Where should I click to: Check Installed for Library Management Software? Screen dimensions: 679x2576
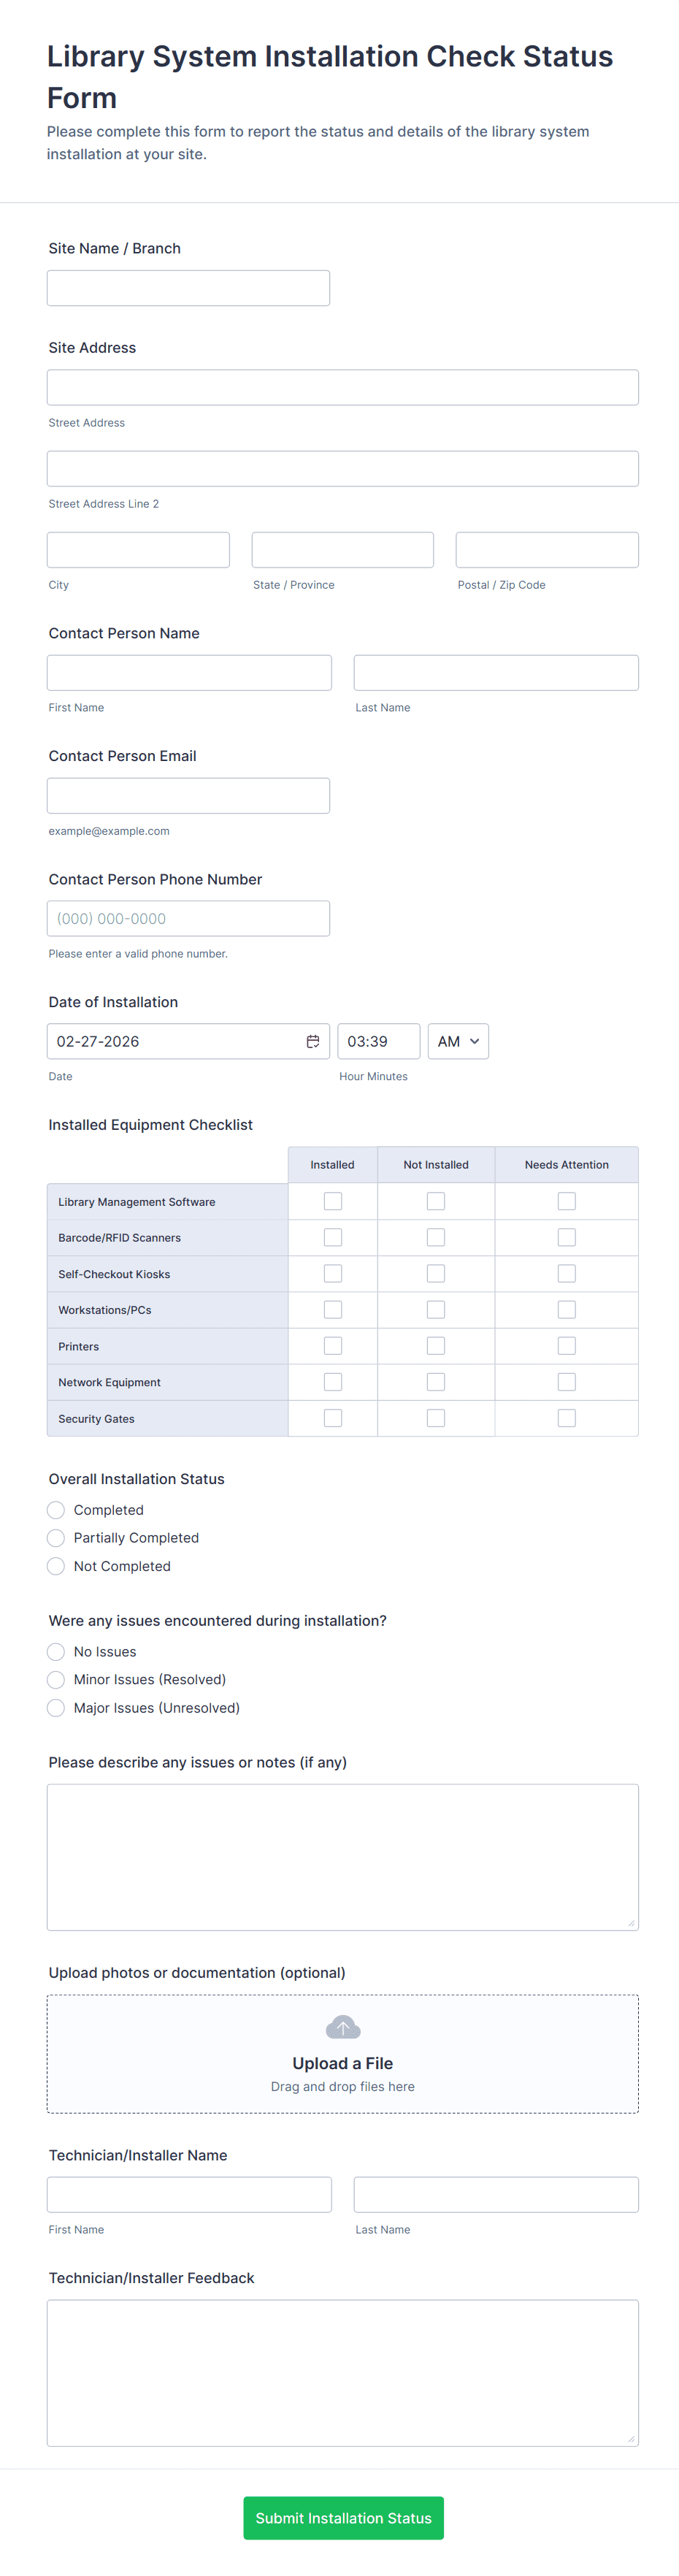click(333, 1201)
